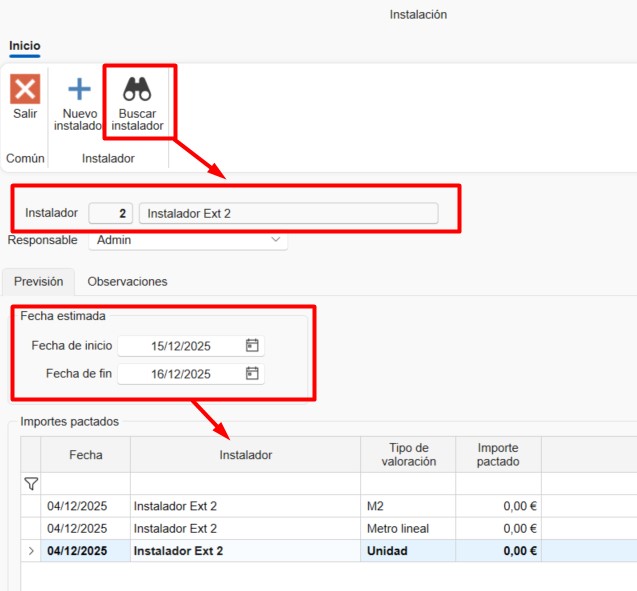The image size is (637, 591).
Task: Open calendar picker for Fecha de inicio
Action: (x=252, y=346)
